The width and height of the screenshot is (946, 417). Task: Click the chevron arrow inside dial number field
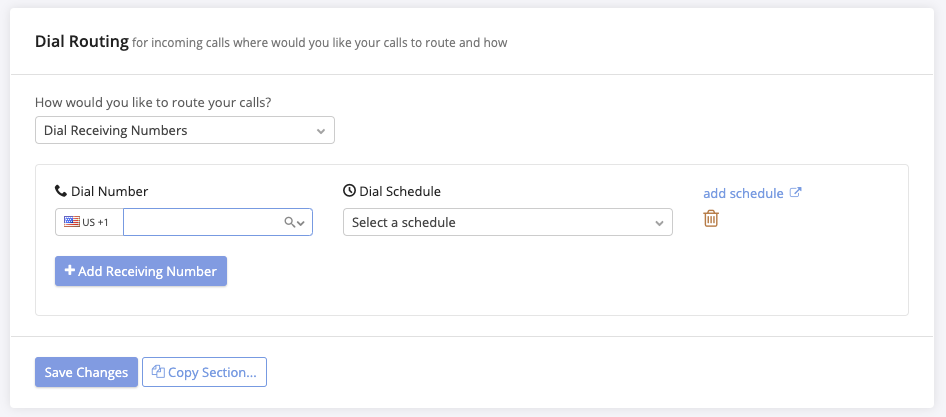301,223
